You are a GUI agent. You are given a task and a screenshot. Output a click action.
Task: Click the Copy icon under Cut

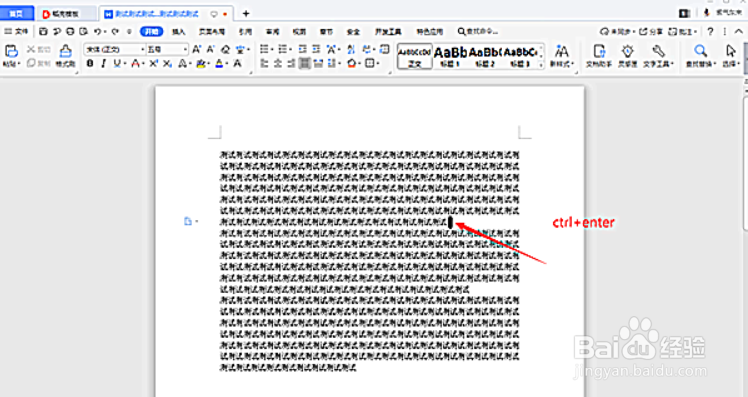click(31, 63)
